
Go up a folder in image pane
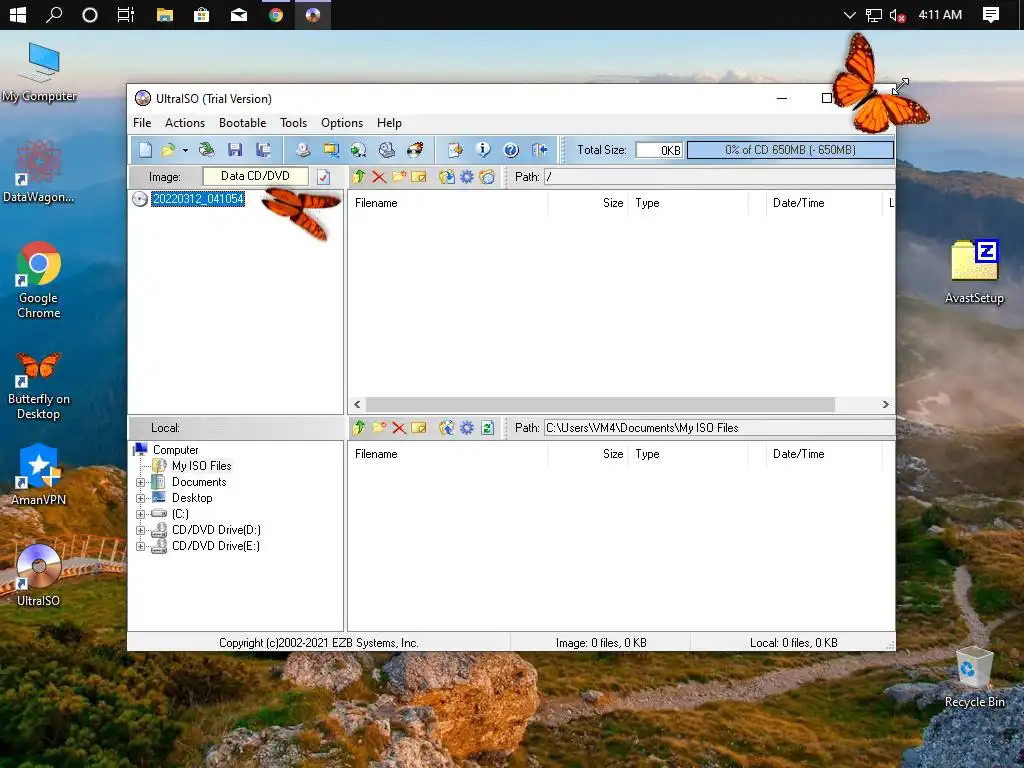(x=358, y=176)
